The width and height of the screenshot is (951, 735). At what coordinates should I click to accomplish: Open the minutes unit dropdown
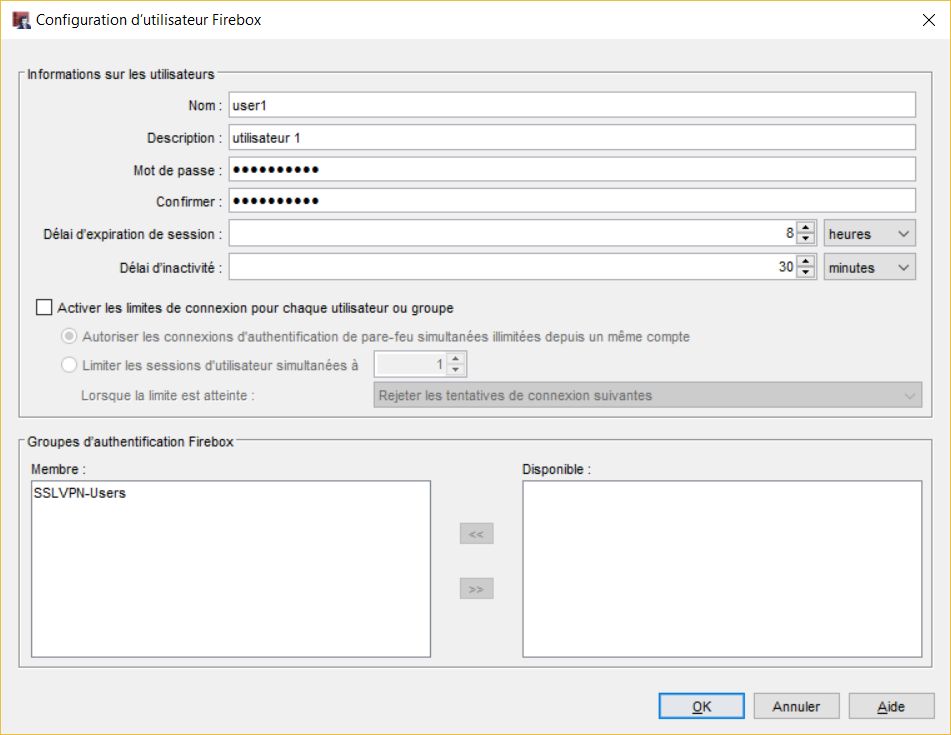coord(869,267)
